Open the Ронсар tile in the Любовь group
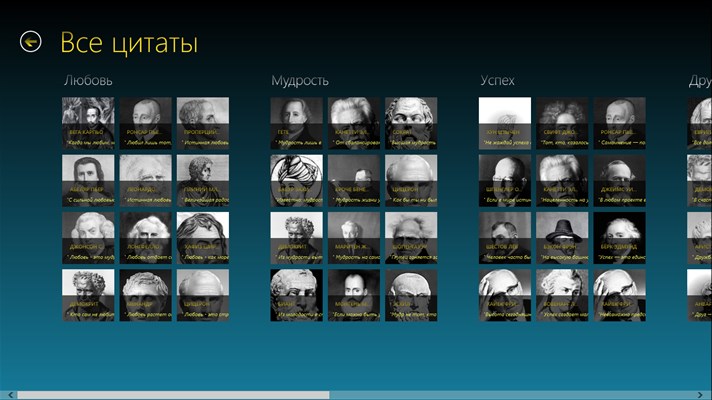 pyautogui.click(x=146, y=123)
